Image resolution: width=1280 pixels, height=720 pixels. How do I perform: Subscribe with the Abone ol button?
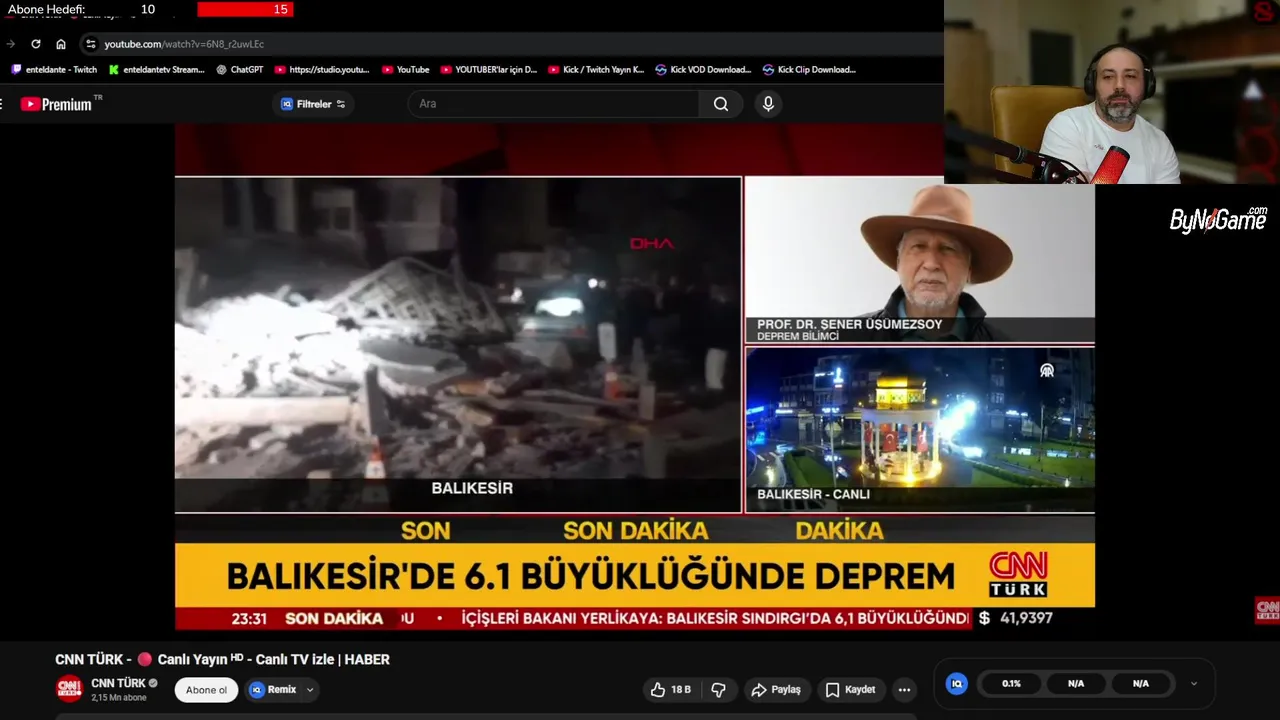(206, 690)
